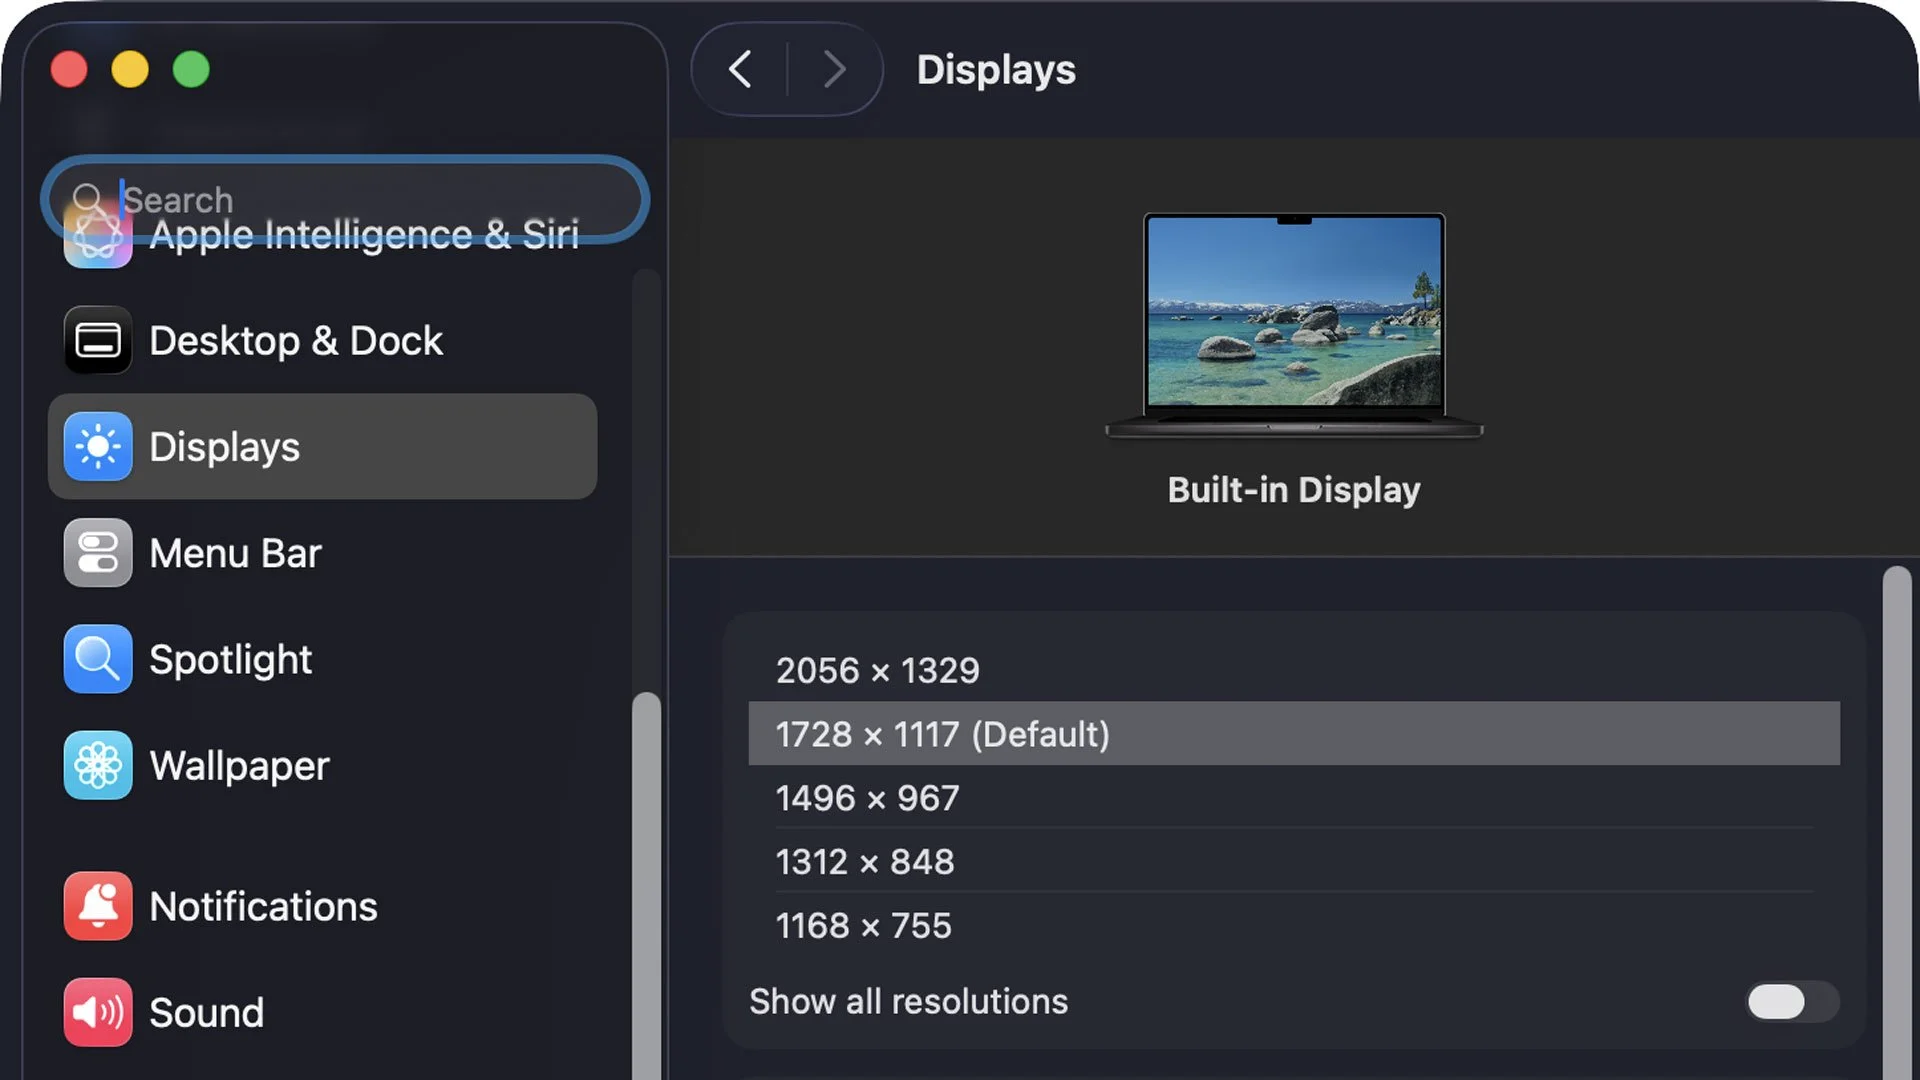Choose the 1496 × 967 resolution
1920x1080 pixels.
coord(1294,798)
